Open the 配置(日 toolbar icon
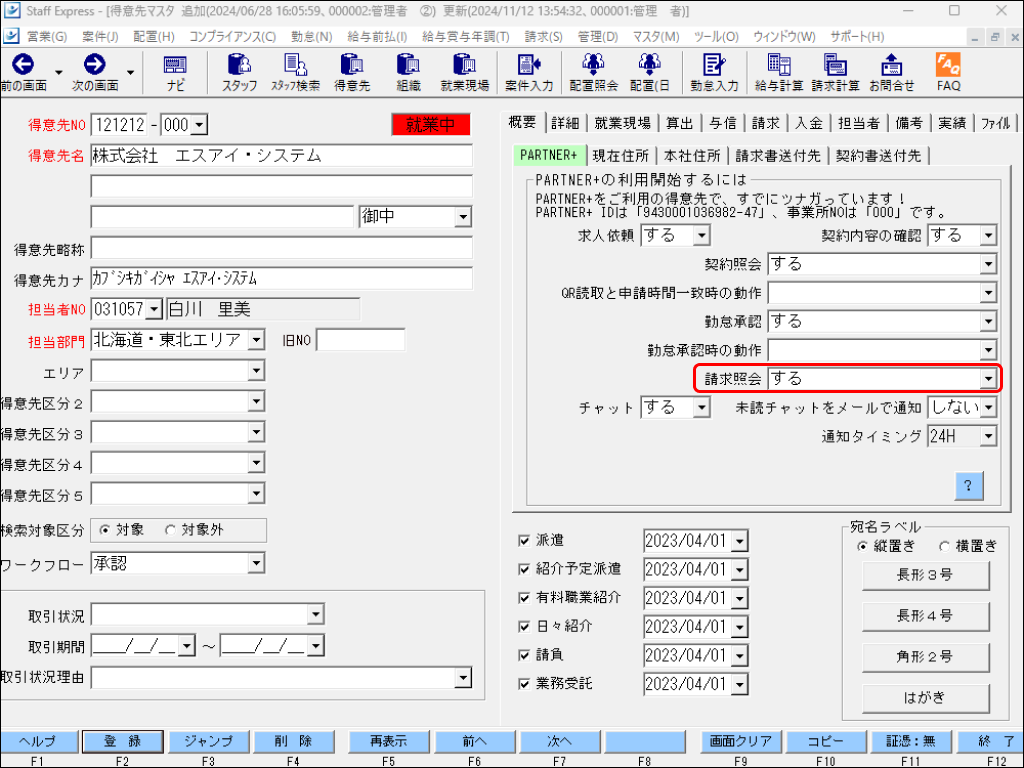The image size is (1024, 768). coord(649,72)
